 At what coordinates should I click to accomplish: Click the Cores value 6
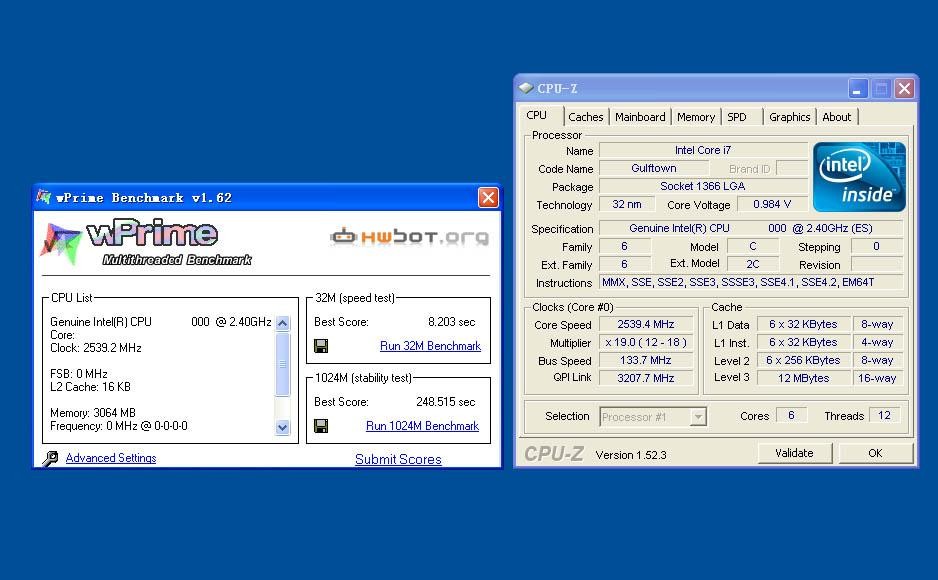(791, 415)
